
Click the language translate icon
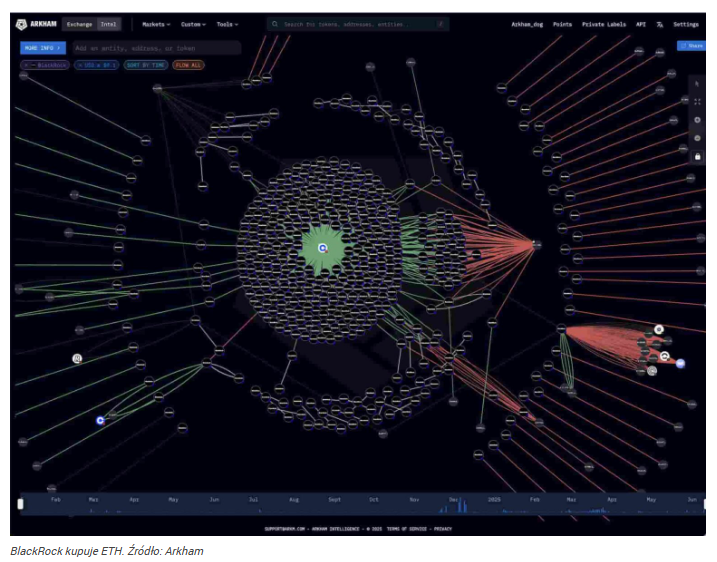[x=659, y=25]
